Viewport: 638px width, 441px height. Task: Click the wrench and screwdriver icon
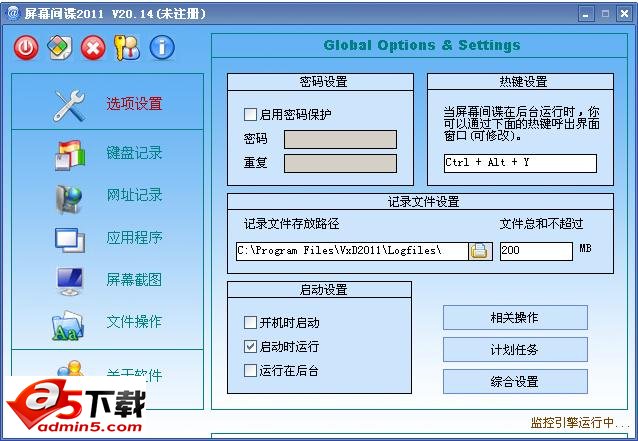pyautogui.click(x=70, y=106)
